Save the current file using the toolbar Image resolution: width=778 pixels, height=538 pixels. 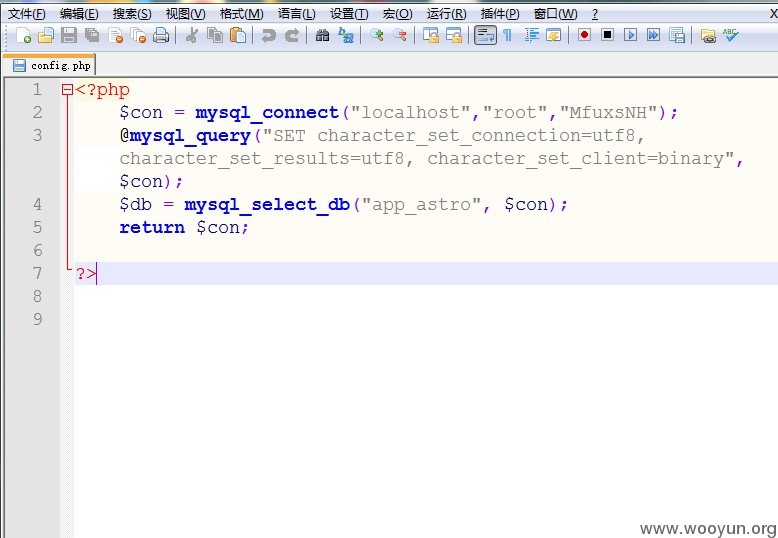[69, 35]
